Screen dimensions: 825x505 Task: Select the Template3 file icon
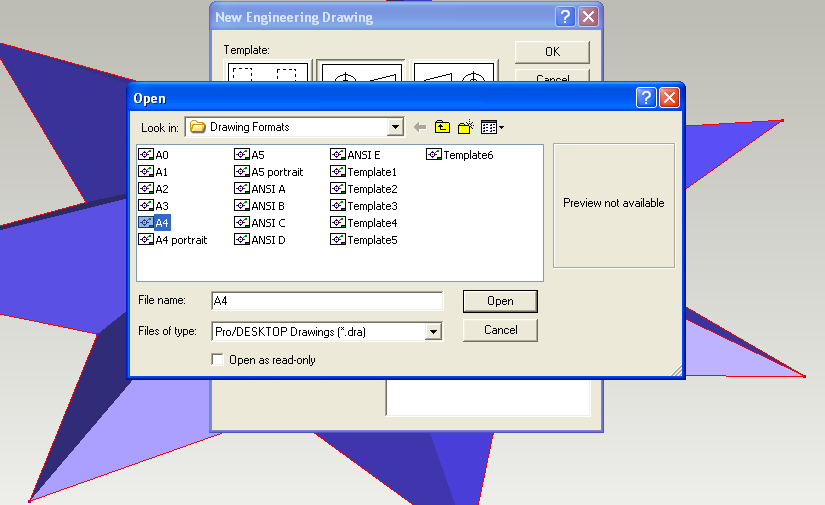coord(338,205)
